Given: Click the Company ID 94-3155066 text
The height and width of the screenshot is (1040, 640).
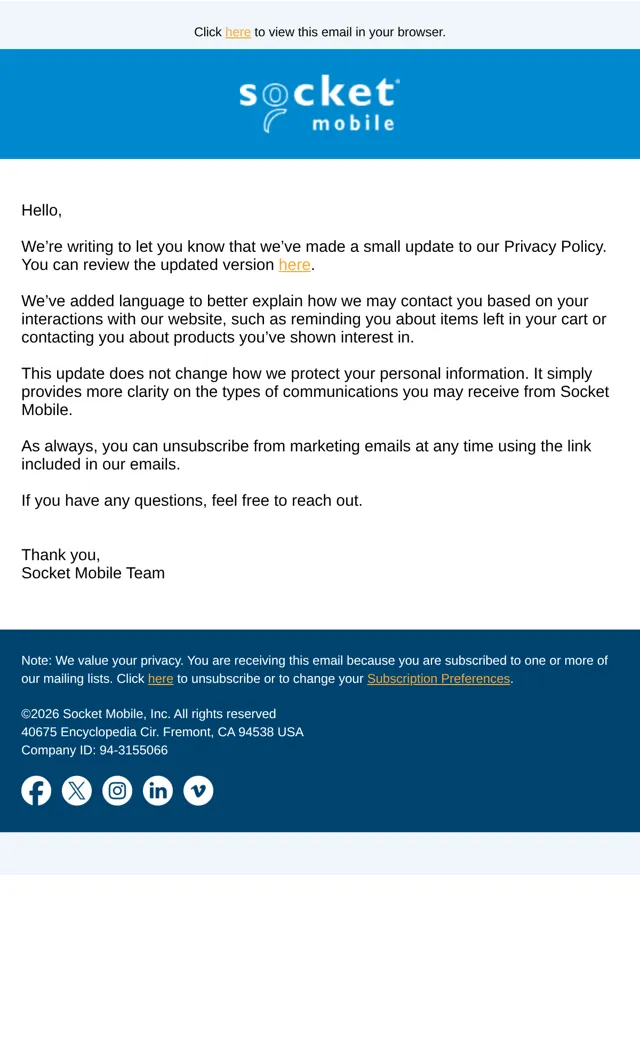Looking at the screenshot, I should point(94,750).
